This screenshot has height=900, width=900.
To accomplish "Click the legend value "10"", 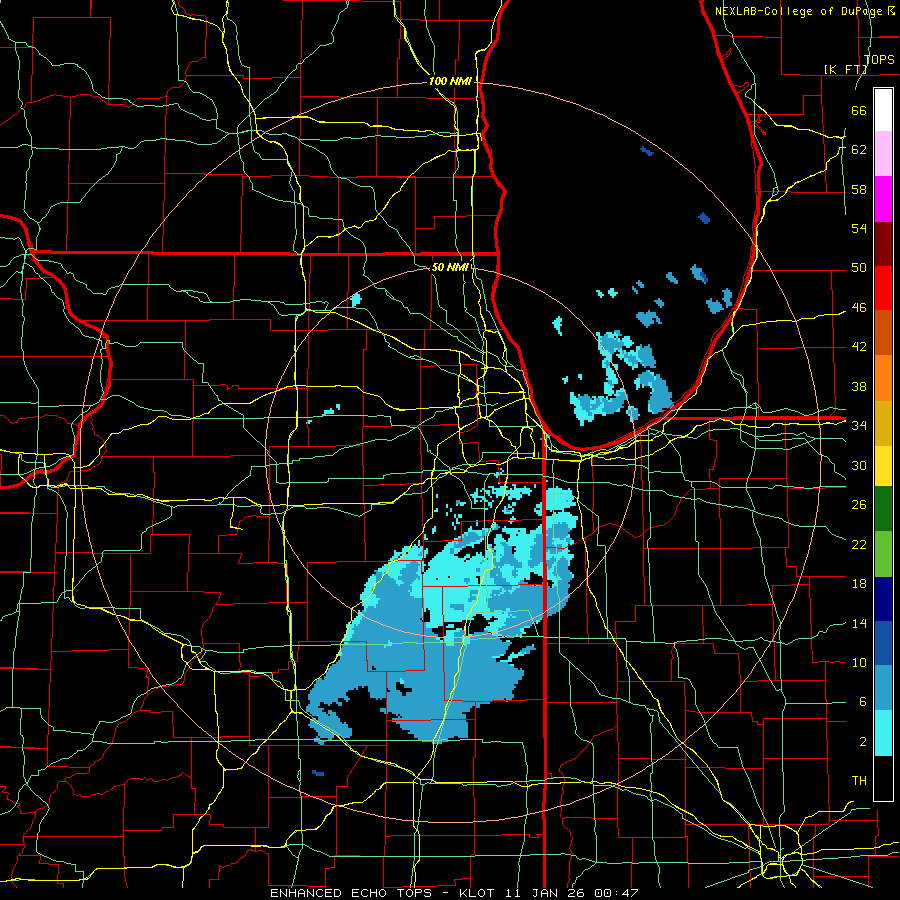I will coord(859,662).
